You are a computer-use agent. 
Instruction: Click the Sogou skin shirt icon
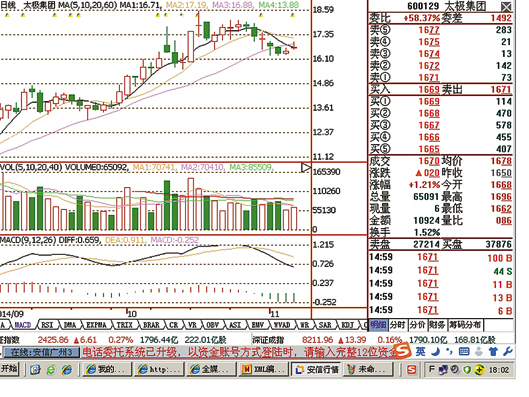click(x=493, y=352)
